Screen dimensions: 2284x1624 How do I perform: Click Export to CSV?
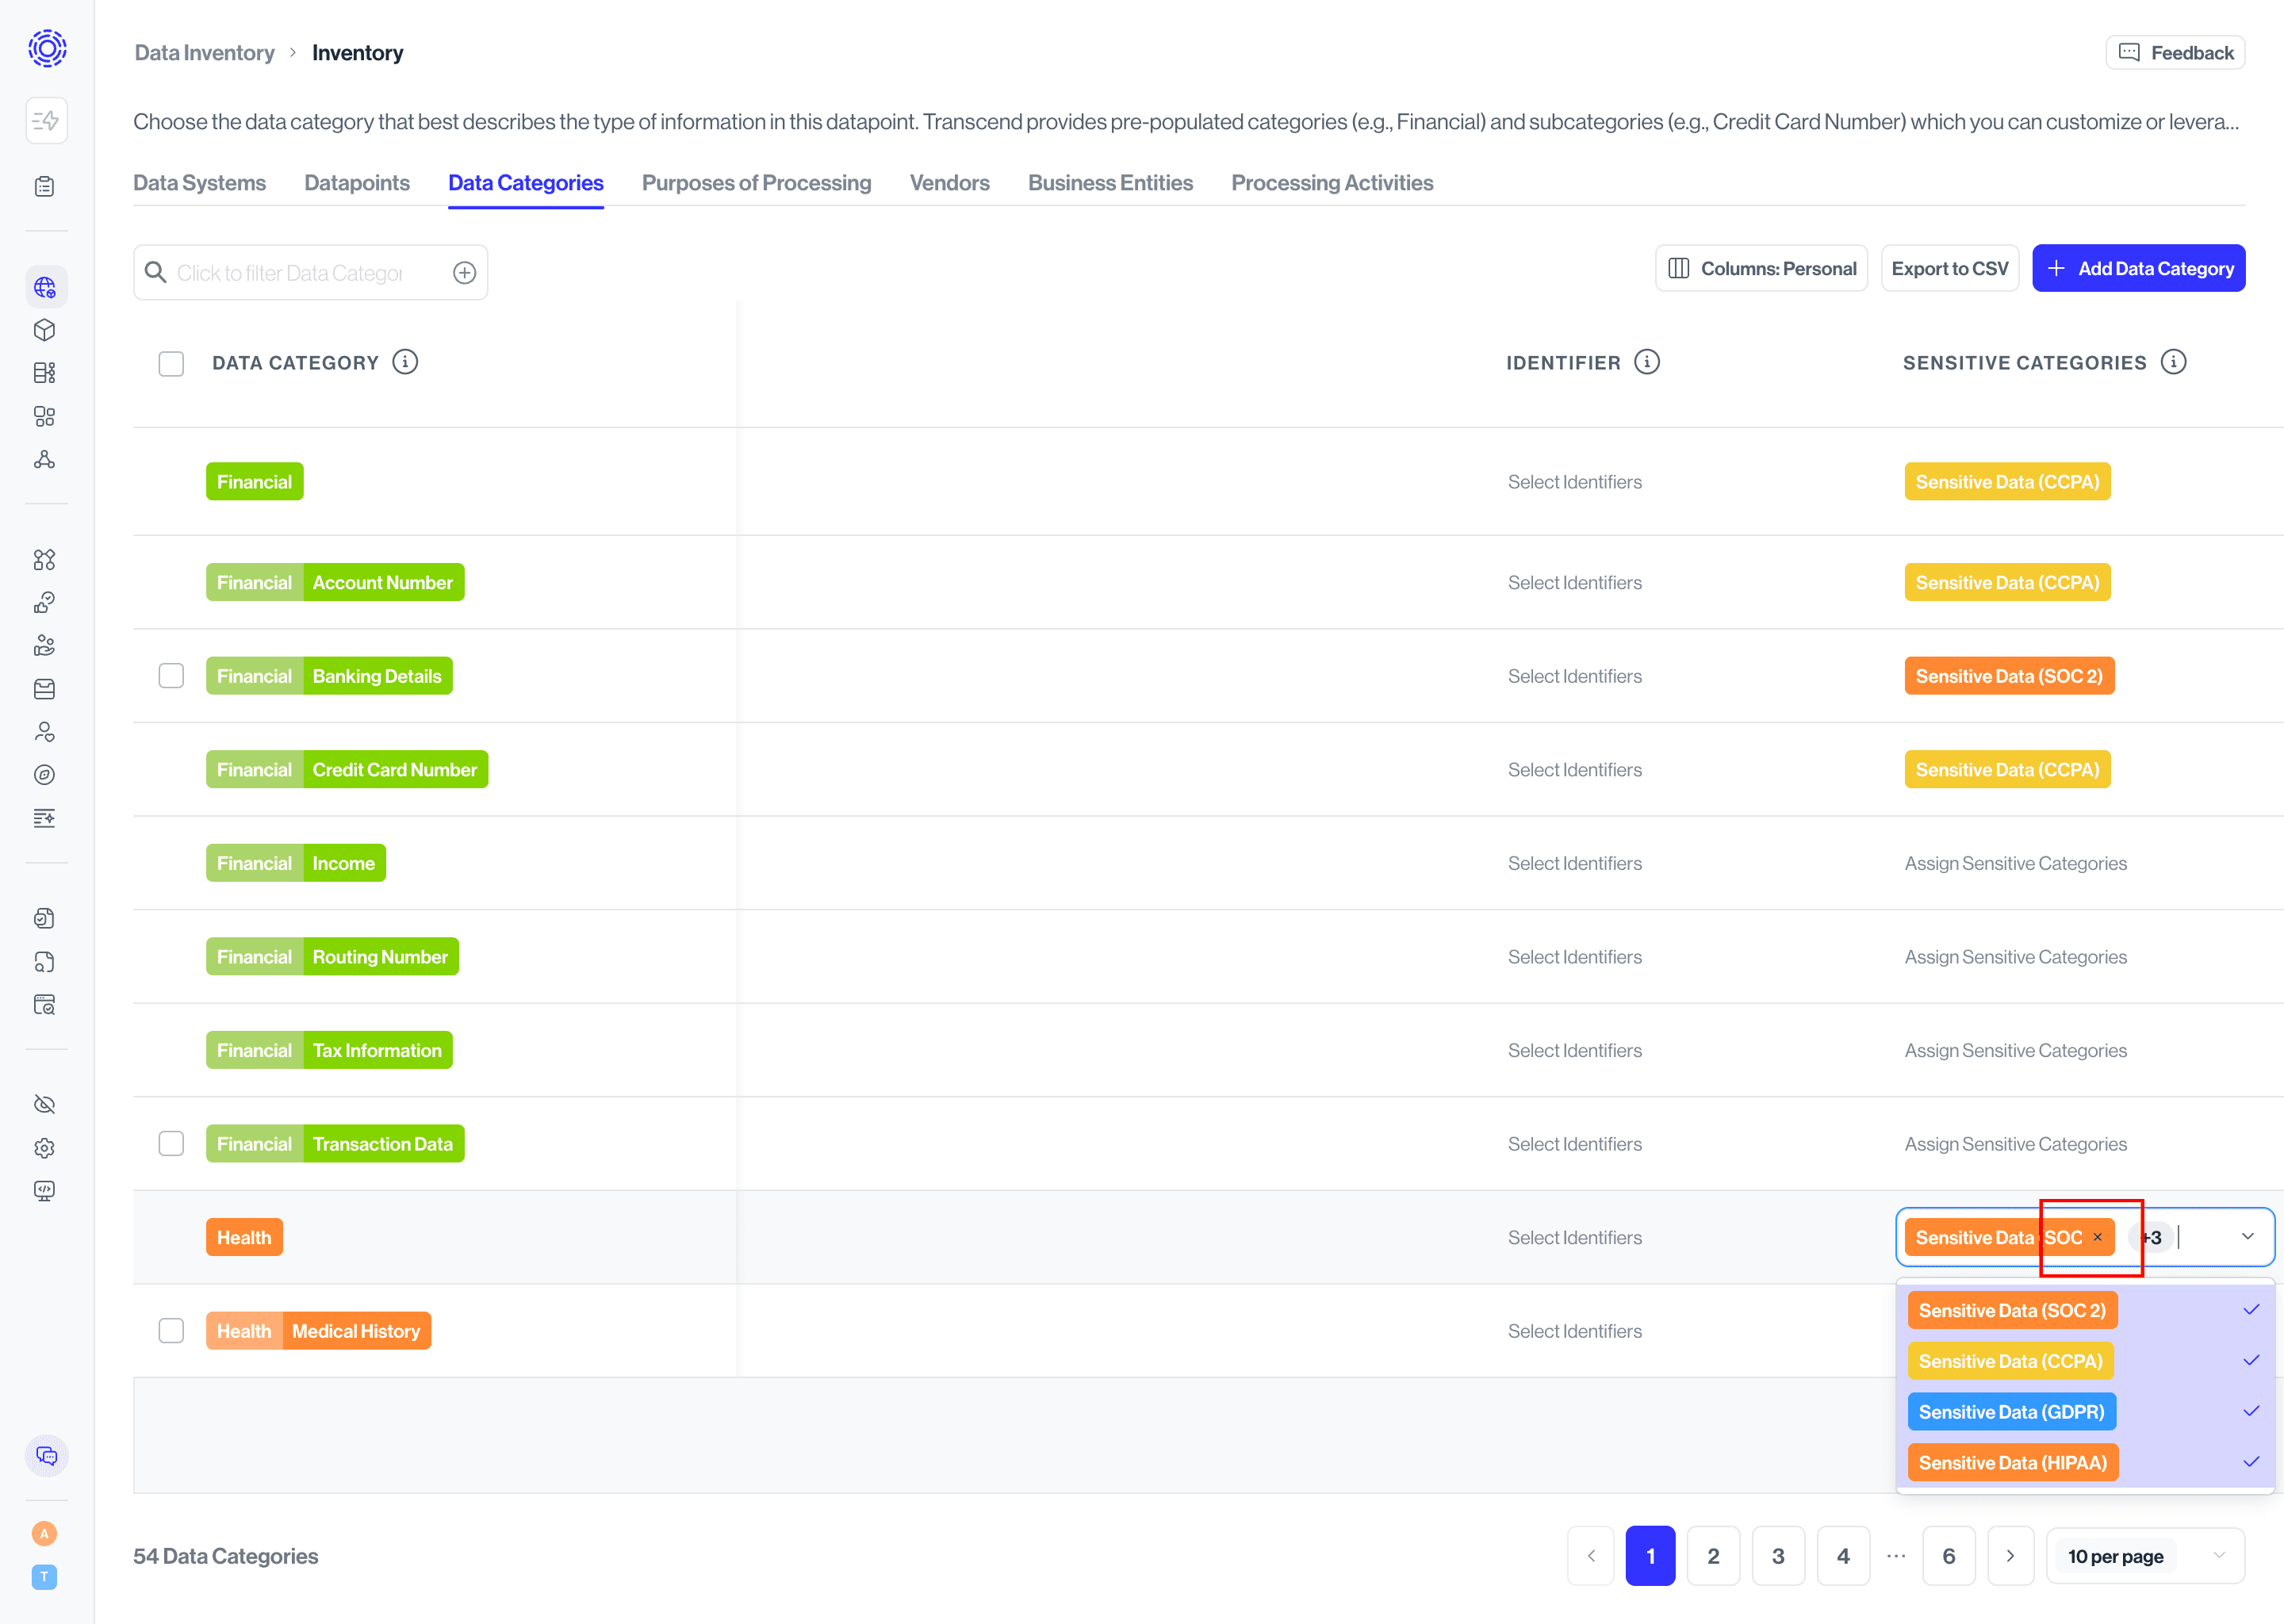(x=1950, y=269)
